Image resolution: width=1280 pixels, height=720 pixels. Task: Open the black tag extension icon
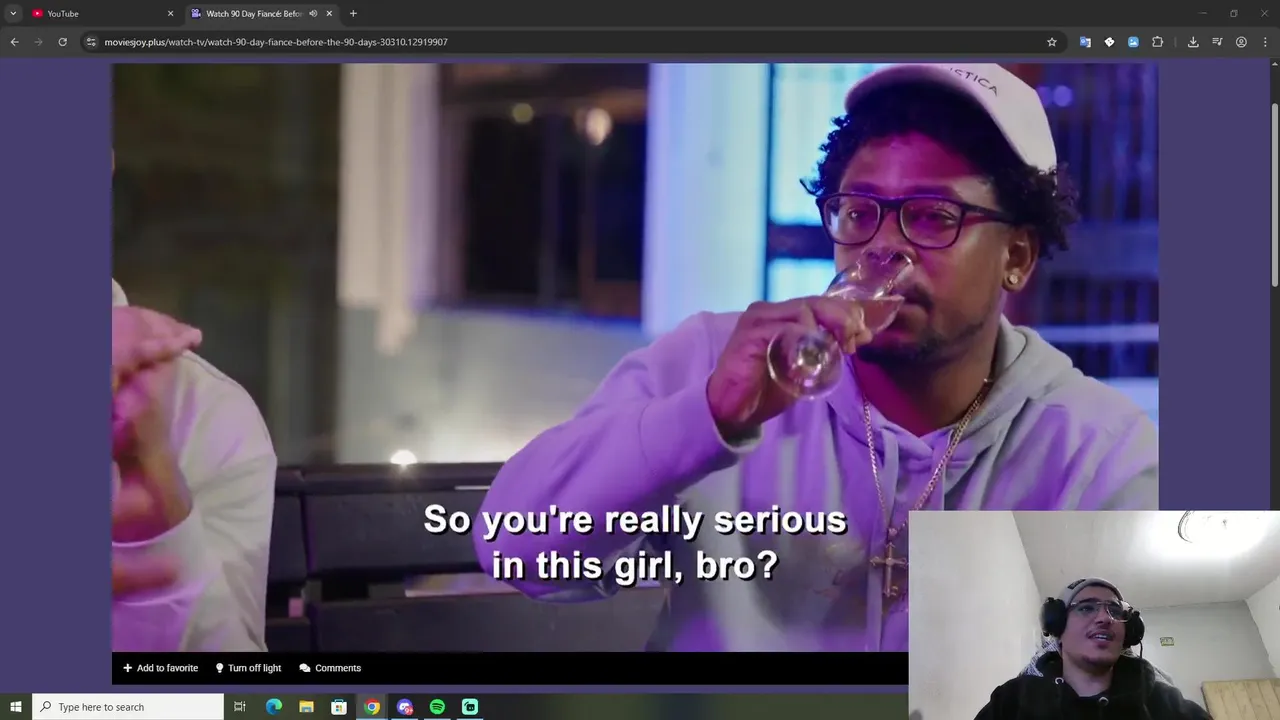point(1109,42)
